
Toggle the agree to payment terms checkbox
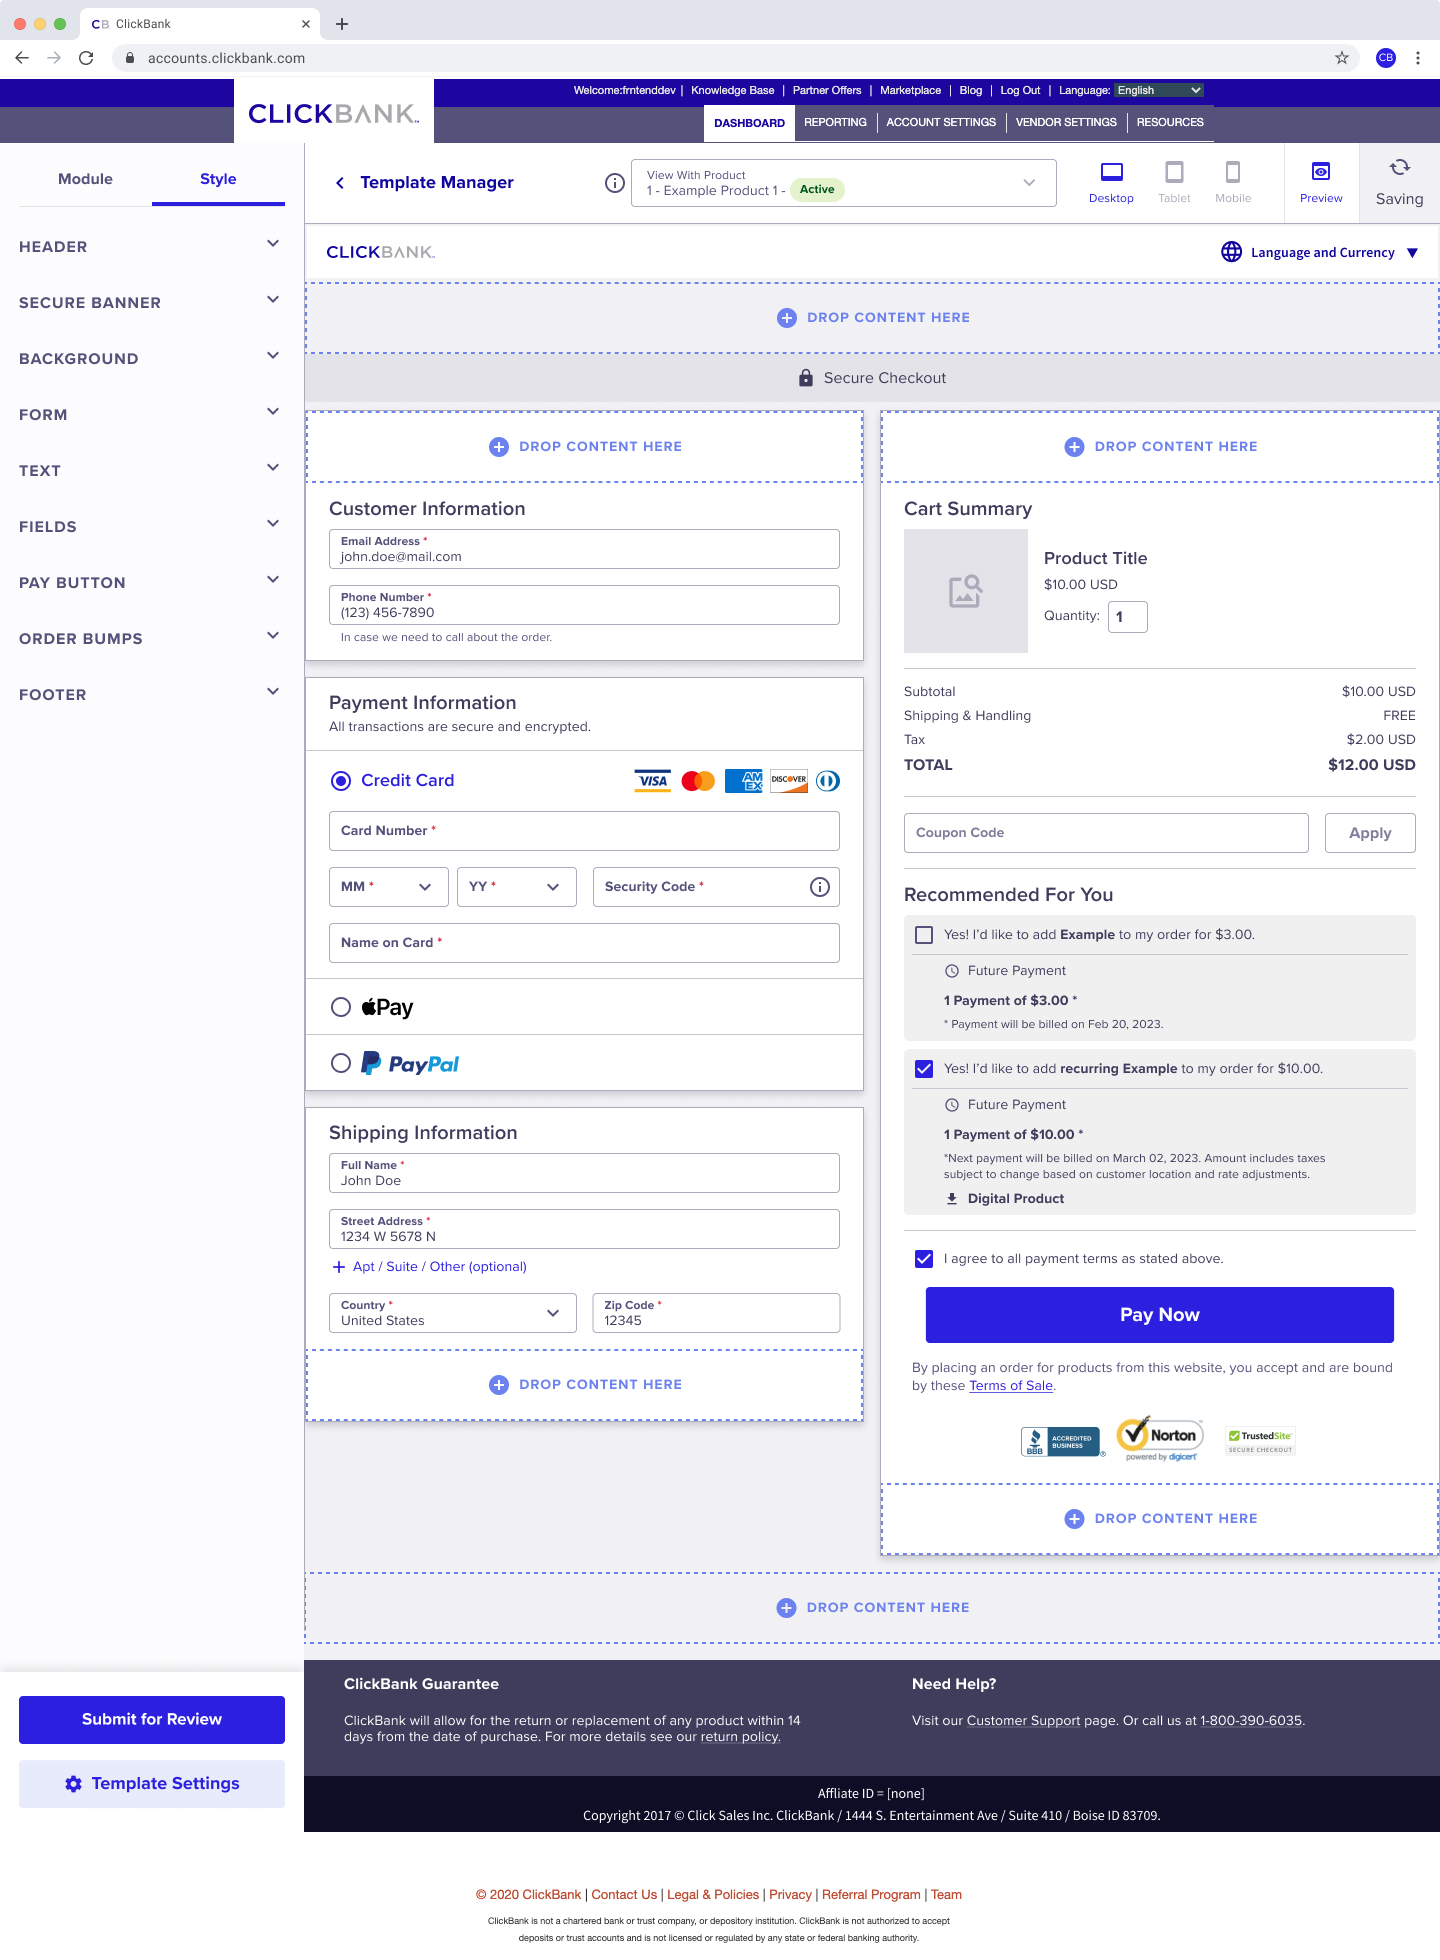click(x=924, y=1259)
